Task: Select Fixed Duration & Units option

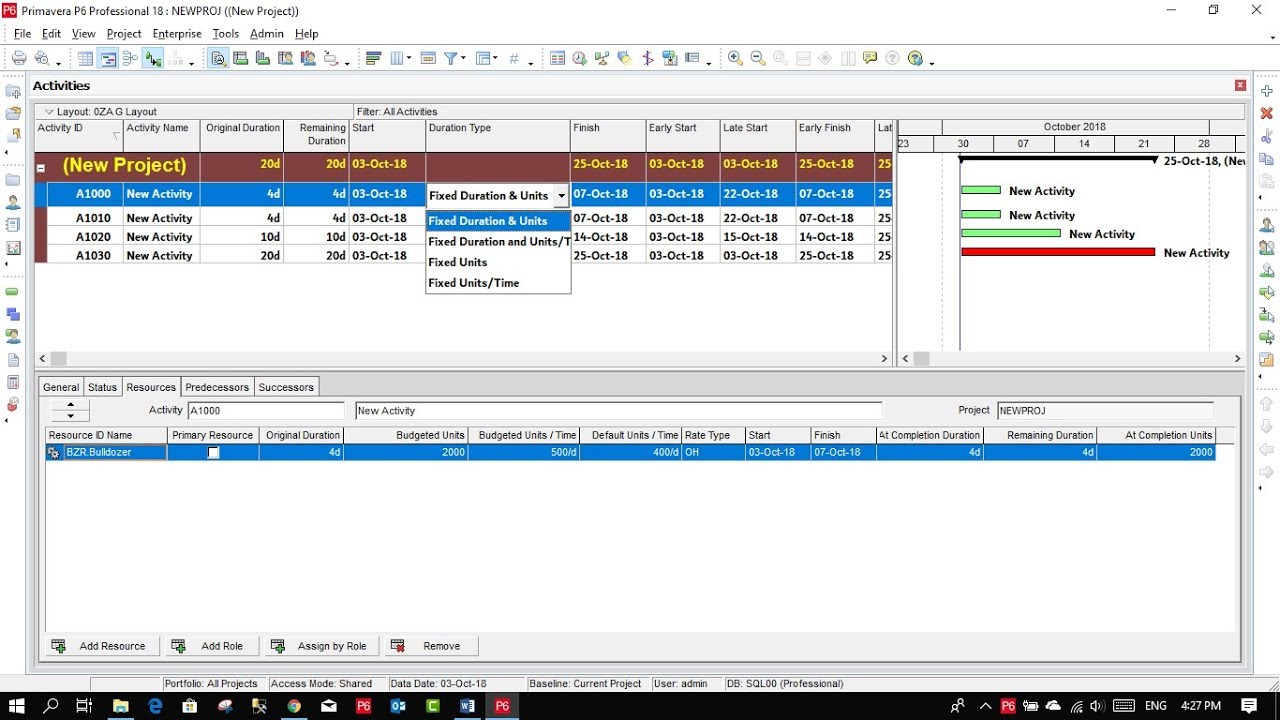Action: [x=498, y=221]
